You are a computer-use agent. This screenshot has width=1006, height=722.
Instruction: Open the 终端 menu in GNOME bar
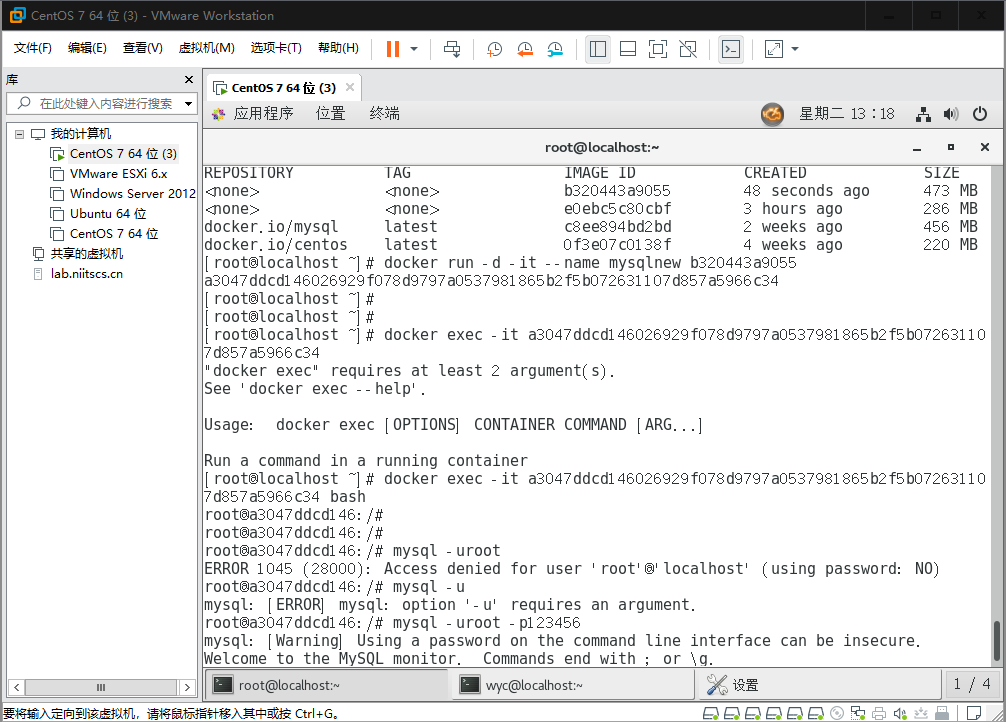(385, 114)
